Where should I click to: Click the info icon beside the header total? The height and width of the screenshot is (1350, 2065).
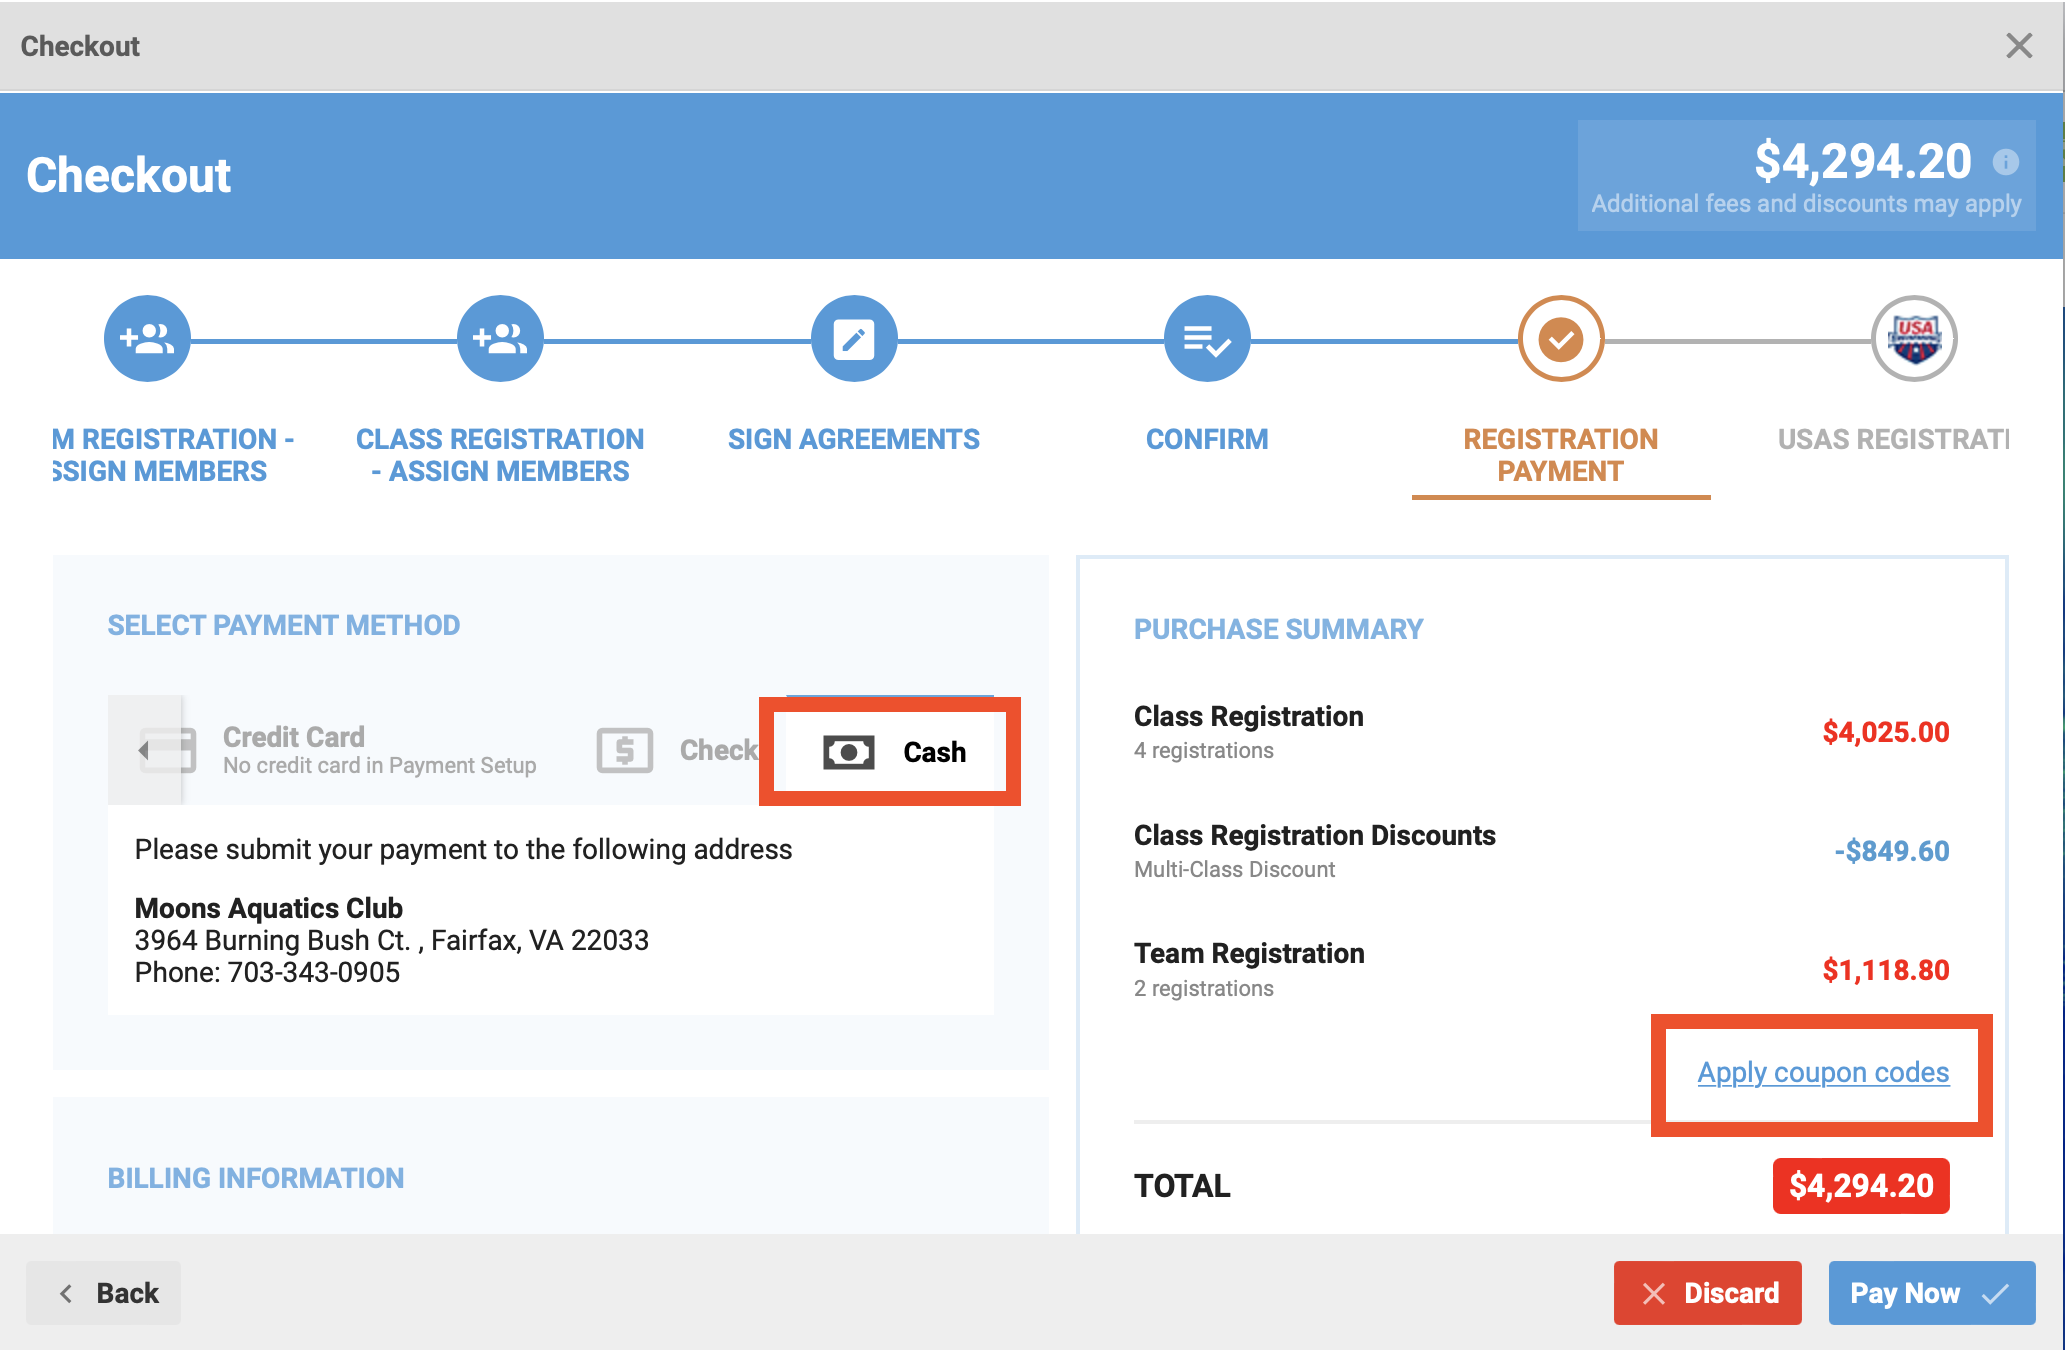2005,162
